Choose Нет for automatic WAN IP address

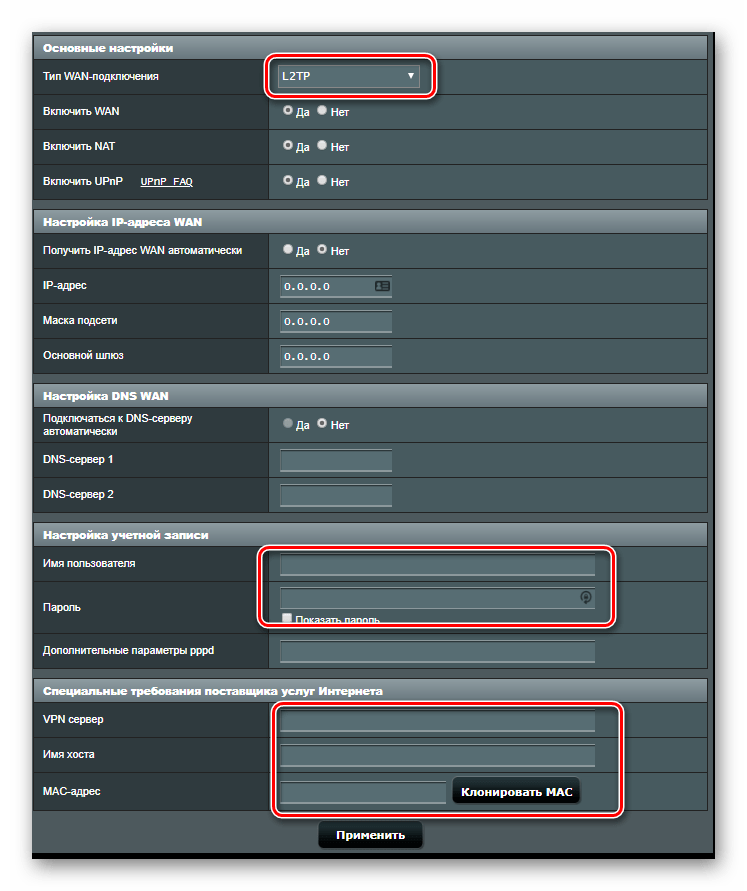[x=322, y=249]
